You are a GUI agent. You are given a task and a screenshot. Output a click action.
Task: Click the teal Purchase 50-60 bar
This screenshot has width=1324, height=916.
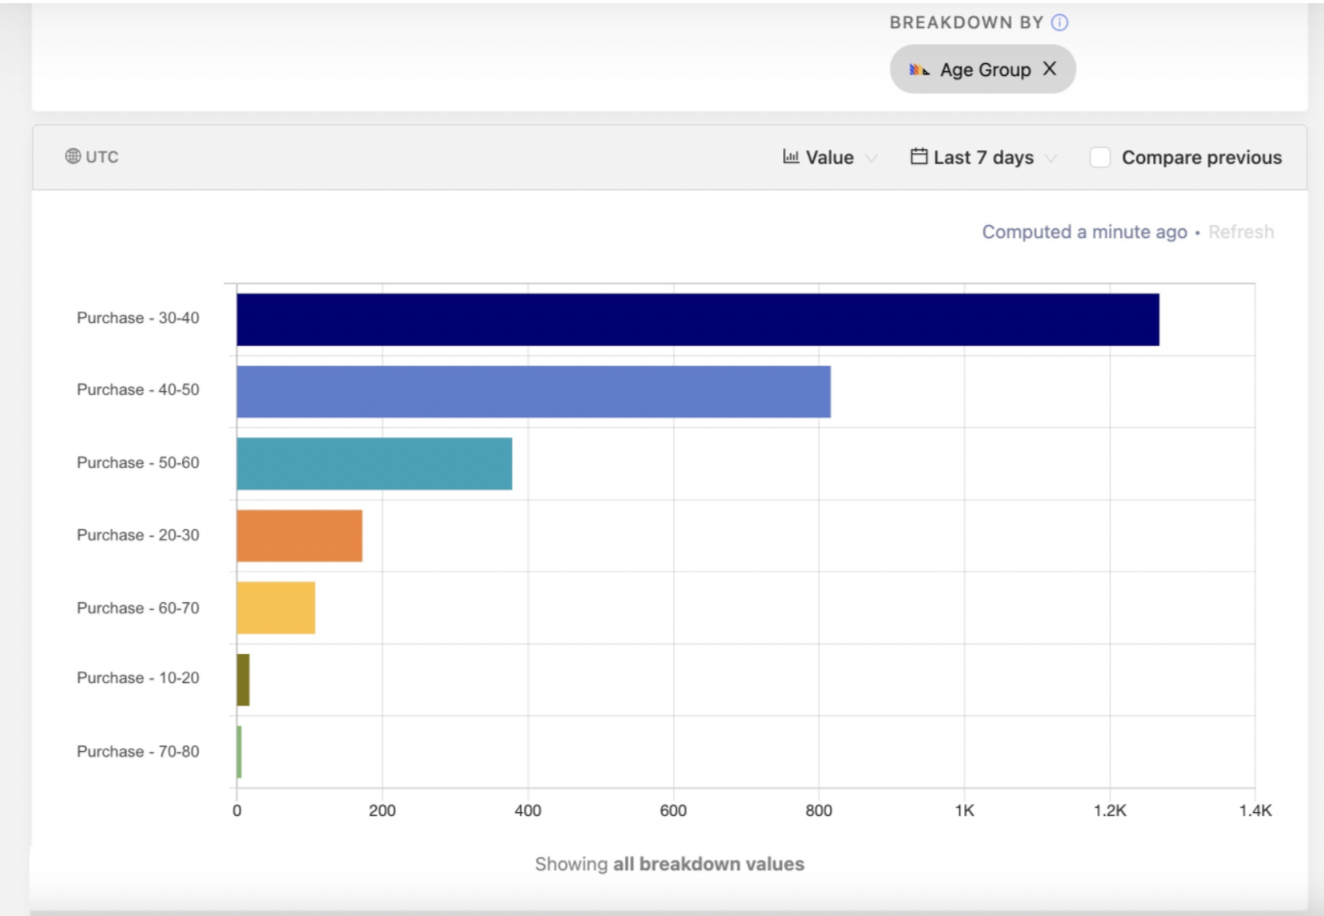(374, 464)
